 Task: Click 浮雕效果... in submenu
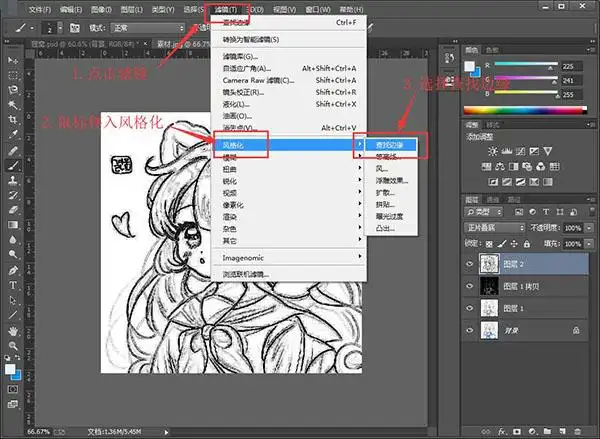[391, 180]
